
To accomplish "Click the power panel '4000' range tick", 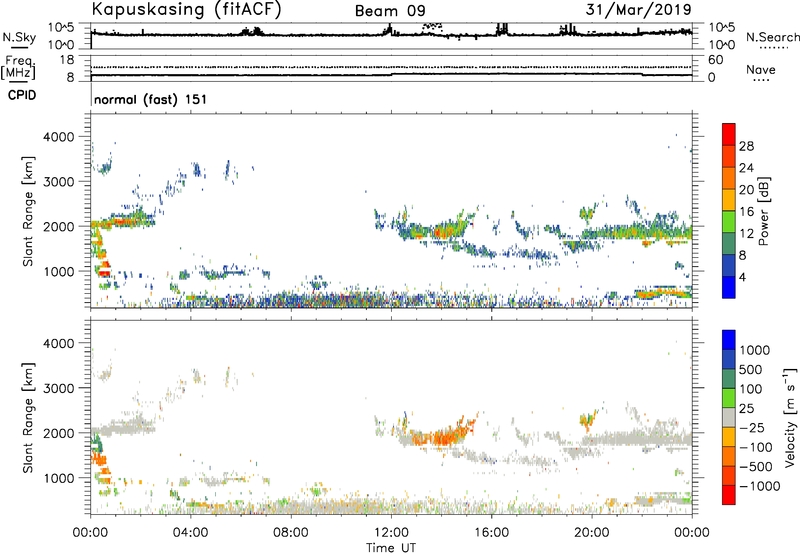I will point(59,137).
